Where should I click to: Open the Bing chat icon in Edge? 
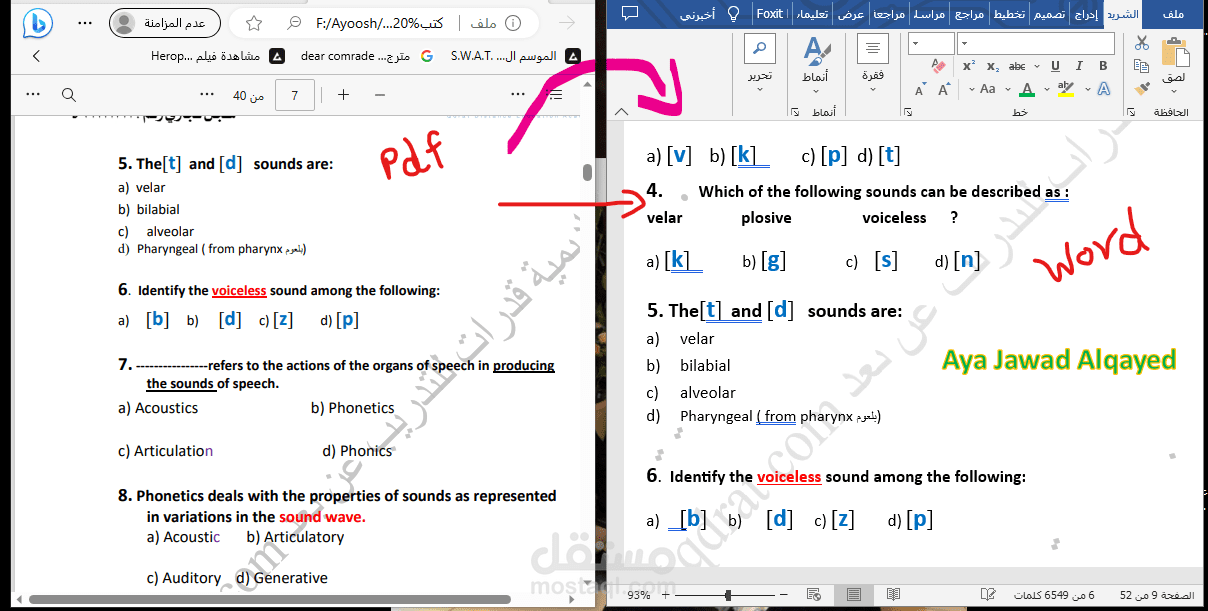click(37, 22)
